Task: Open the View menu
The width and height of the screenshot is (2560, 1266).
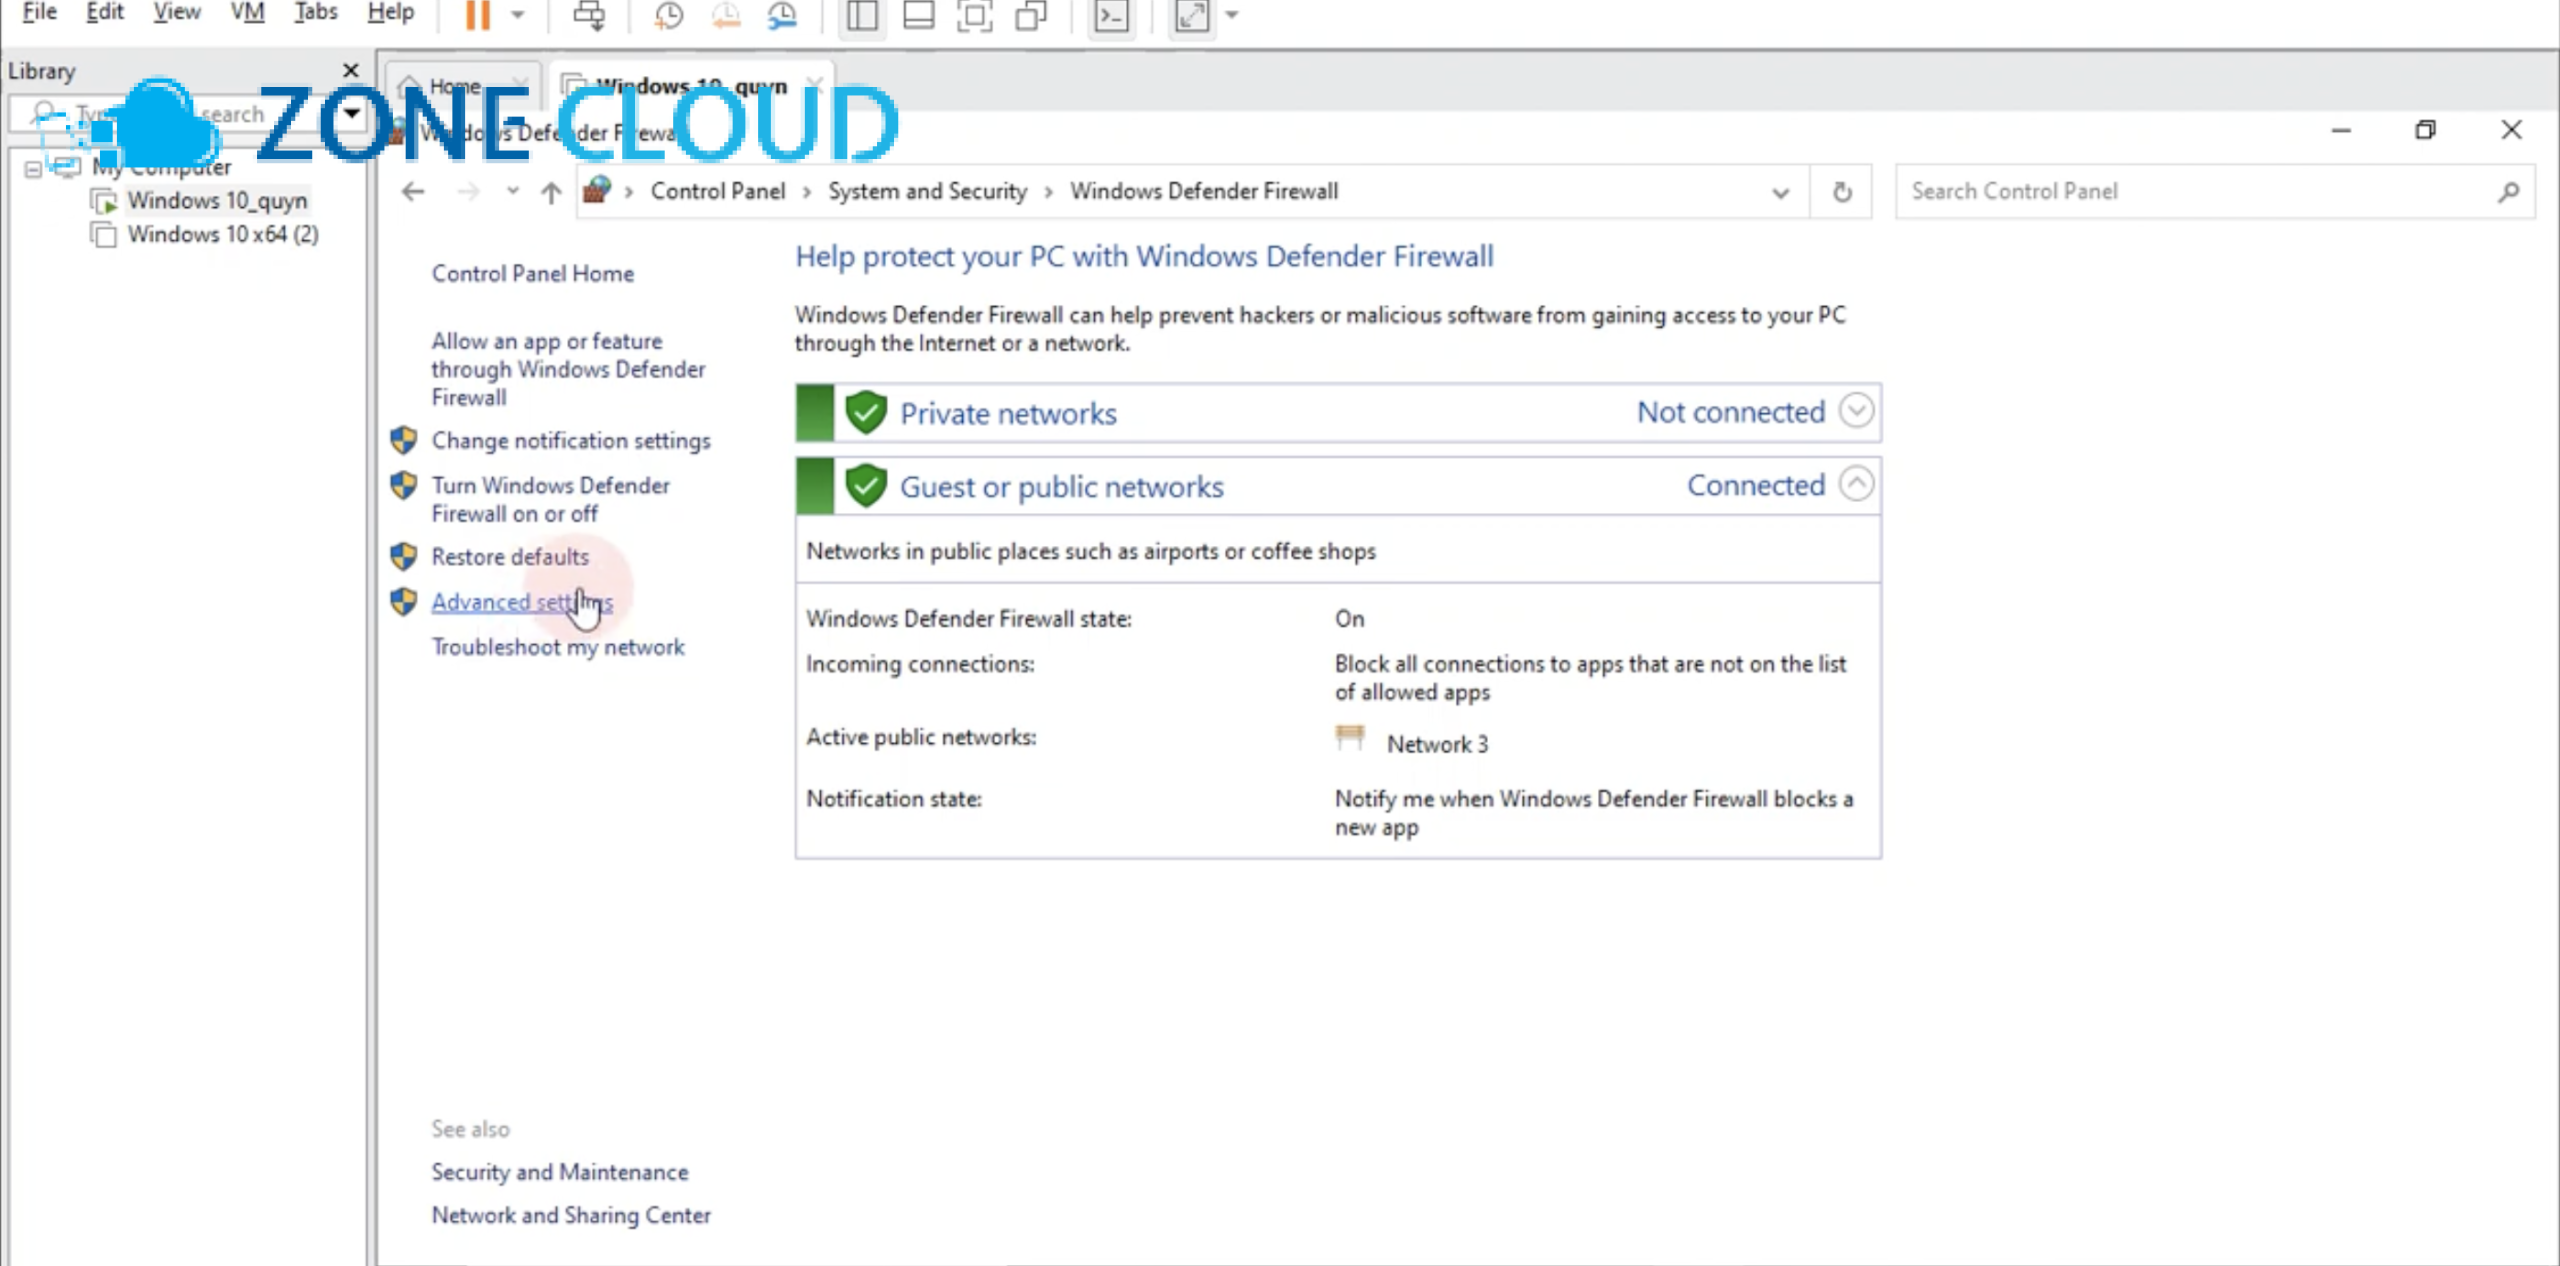Action: 177,12
